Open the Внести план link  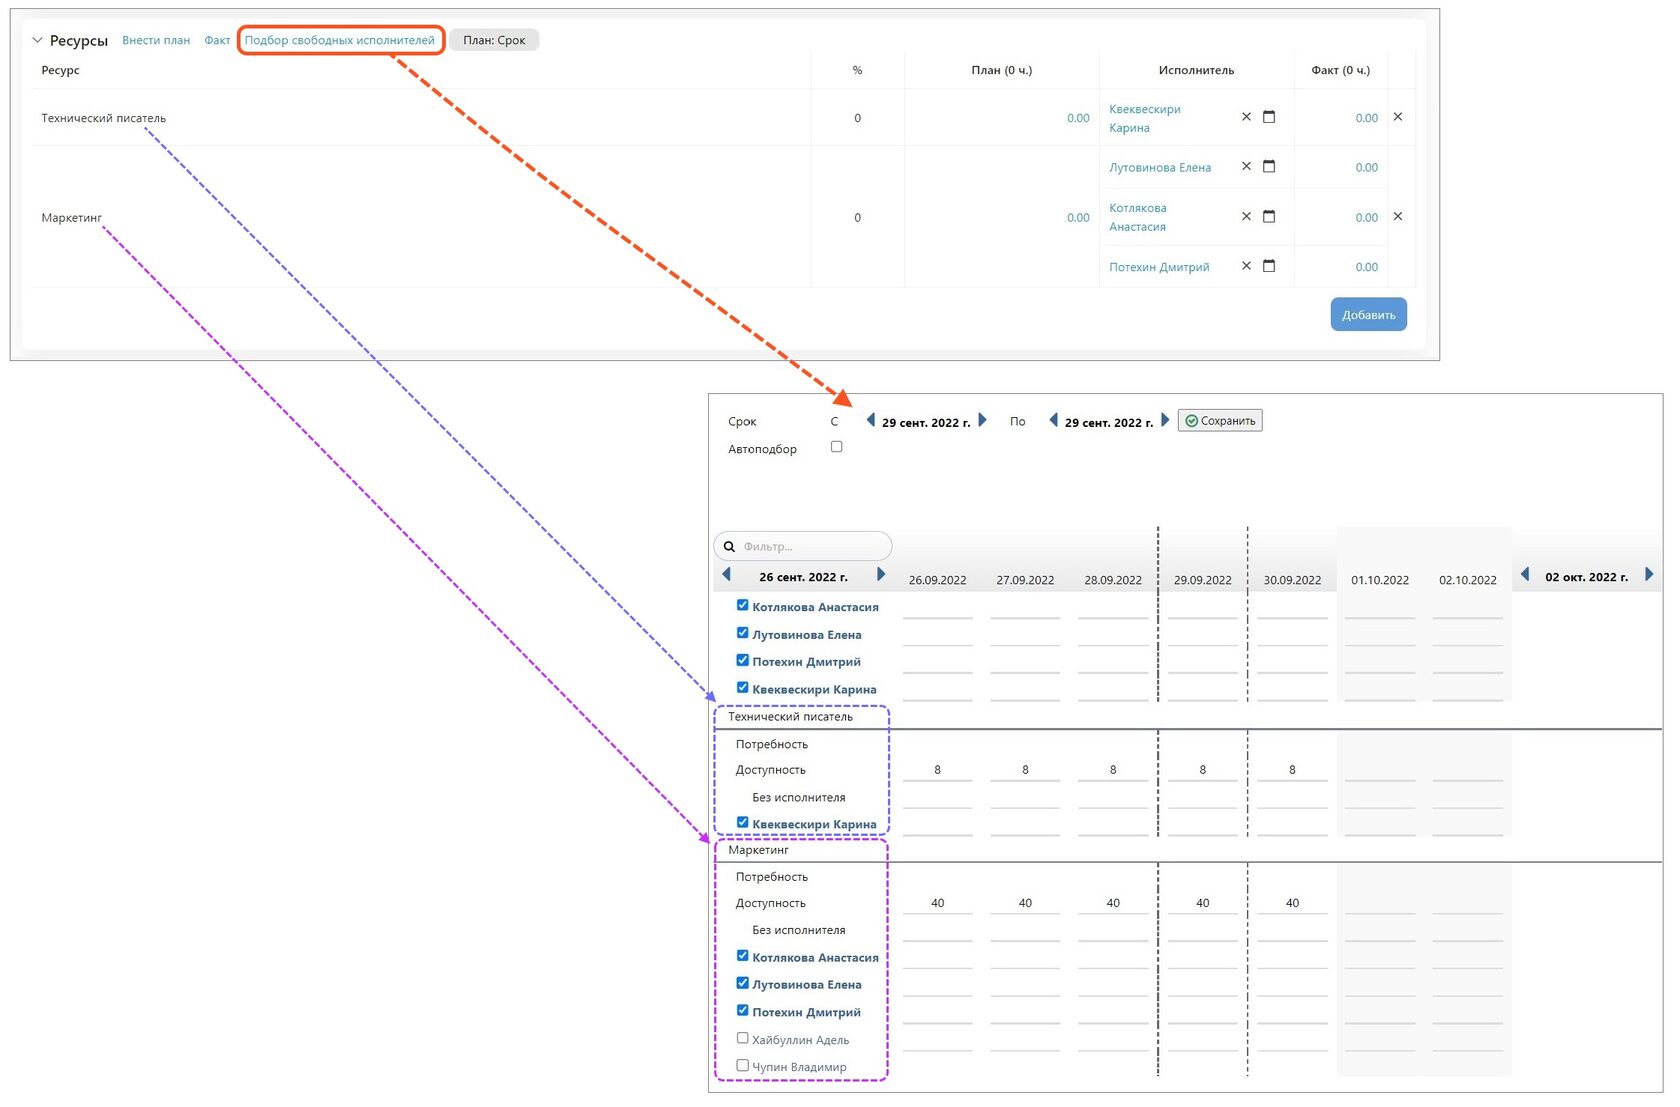pyautogui.click(x=156, y=40)
